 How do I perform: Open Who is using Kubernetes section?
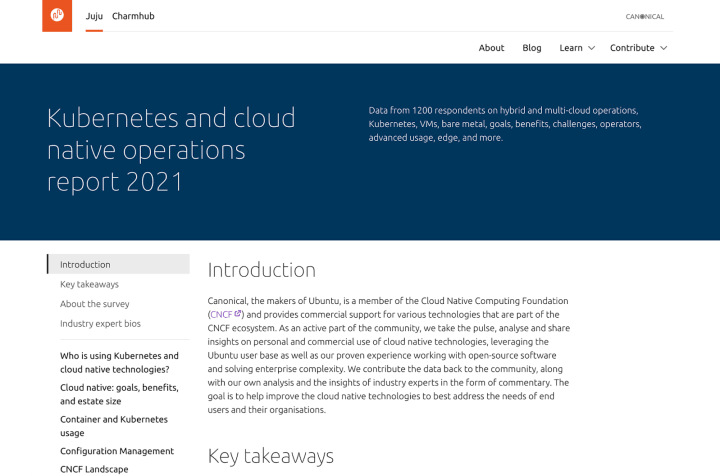pyautogui.click(x=119, y=362)
